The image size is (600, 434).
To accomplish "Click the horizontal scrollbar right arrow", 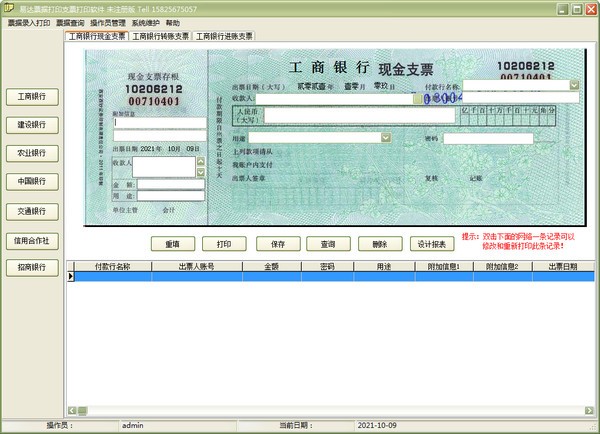I will click(589, 411).
